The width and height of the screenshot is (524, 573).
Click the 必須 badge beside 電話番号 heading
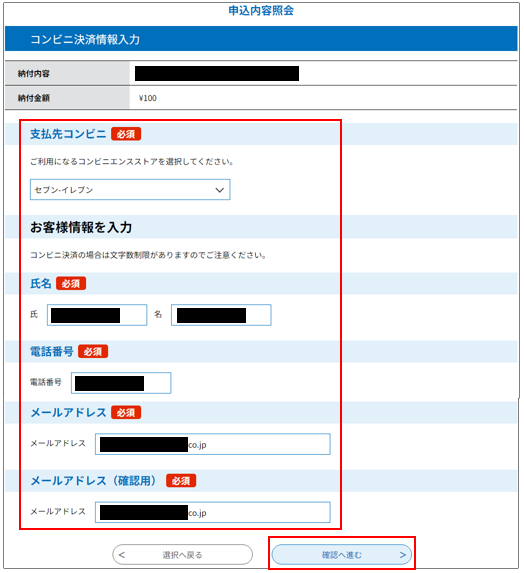coord(93,352)
